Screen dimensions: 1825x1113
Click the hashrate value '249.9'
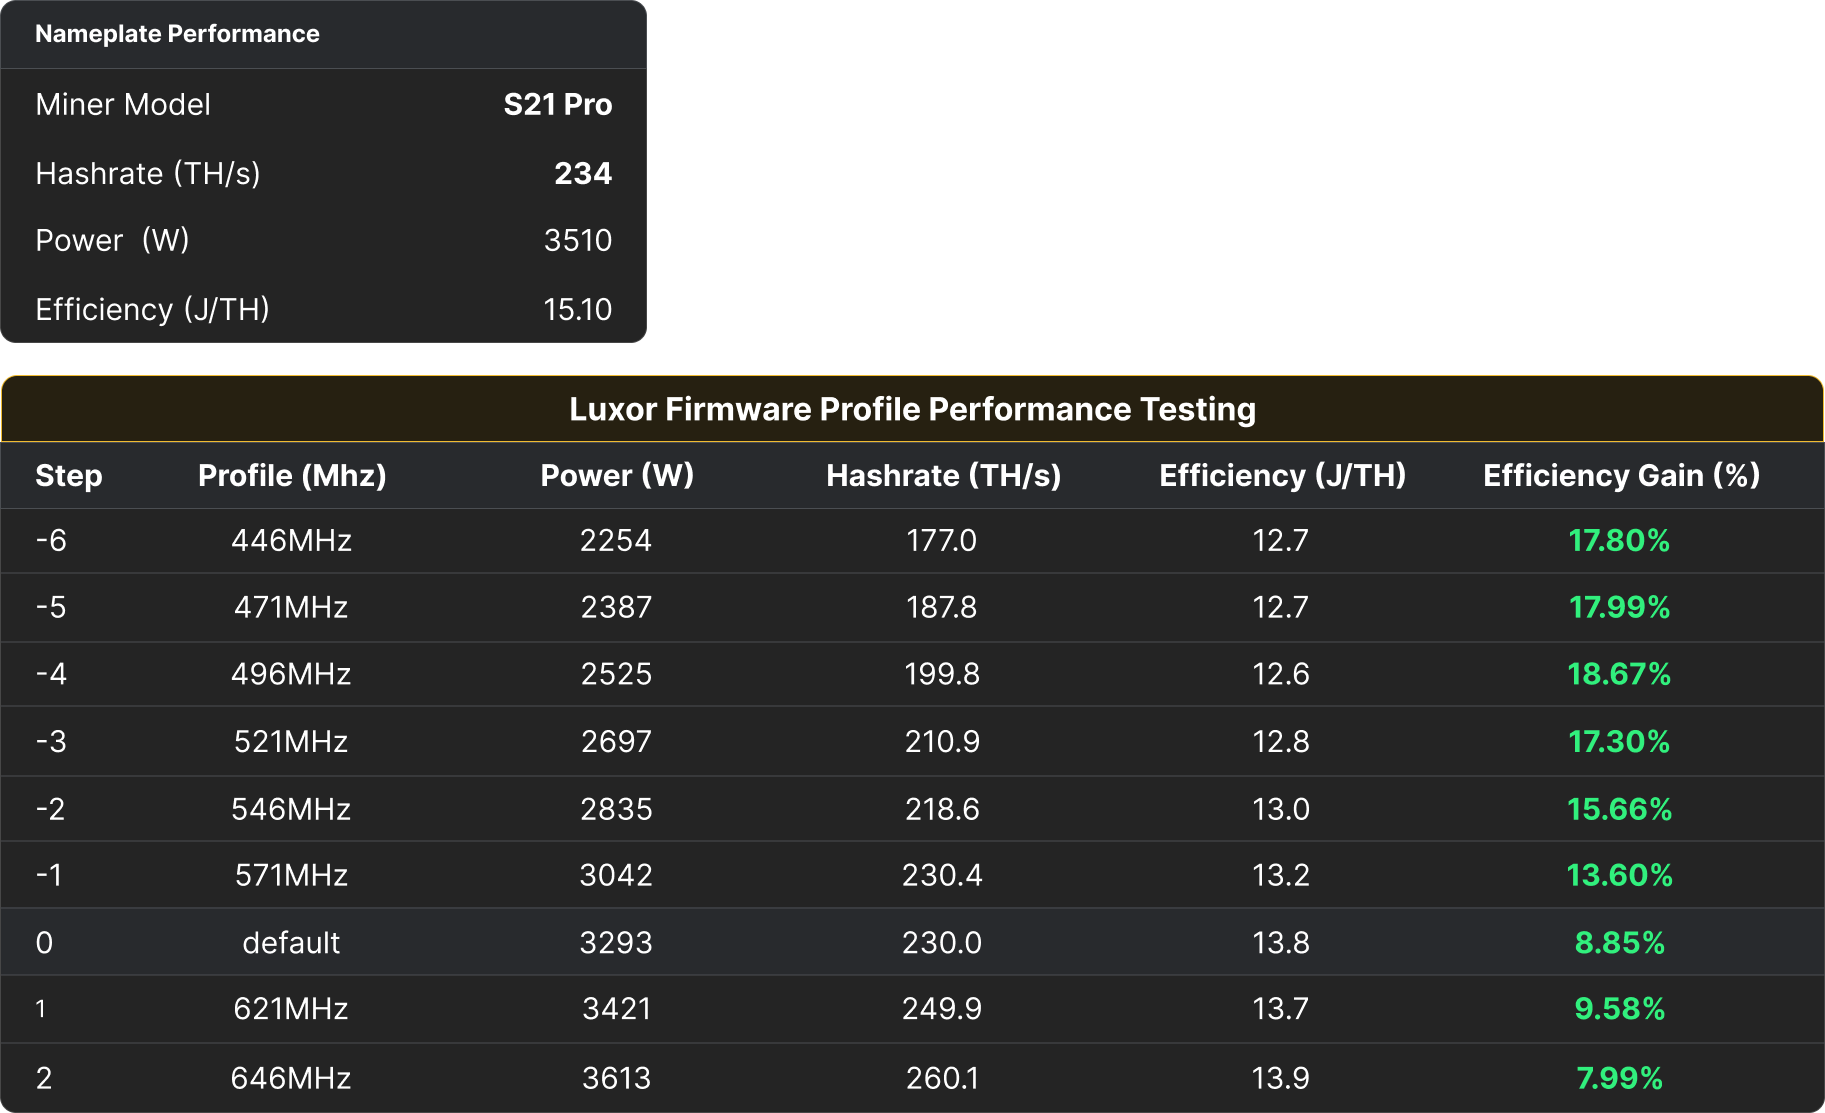click(941, 1008)
